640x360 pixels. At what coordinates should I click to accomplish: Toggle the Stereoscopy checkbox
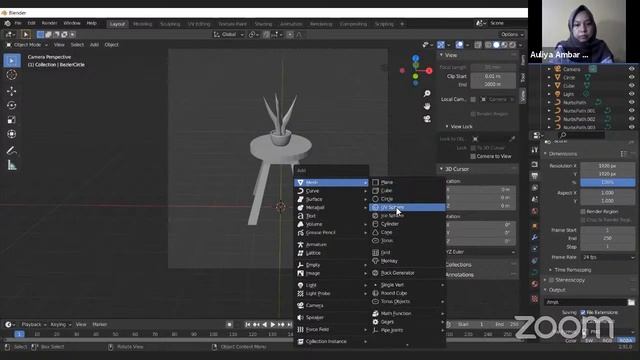551,280
